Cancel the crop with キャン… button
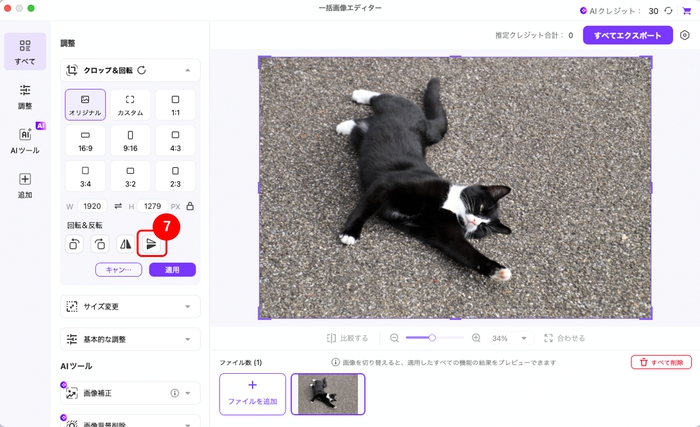The height and width of the screenshot is (427, 700). coord(119,270)
